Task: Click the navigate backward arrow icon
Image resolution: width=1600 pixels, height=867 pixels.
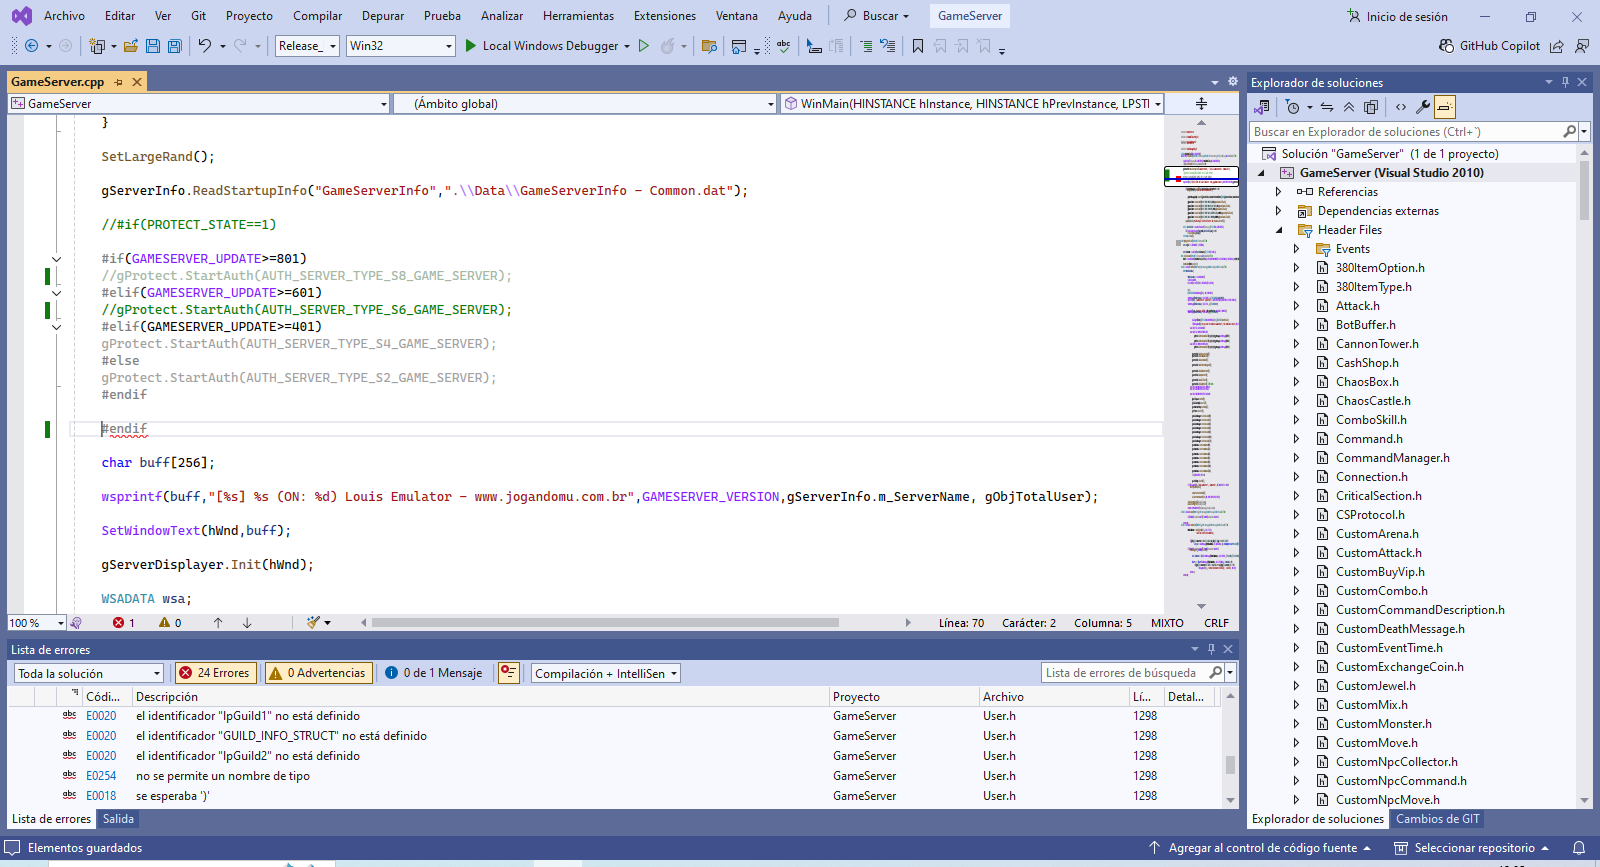Action: pyautogui.click(x=32, y=46)
